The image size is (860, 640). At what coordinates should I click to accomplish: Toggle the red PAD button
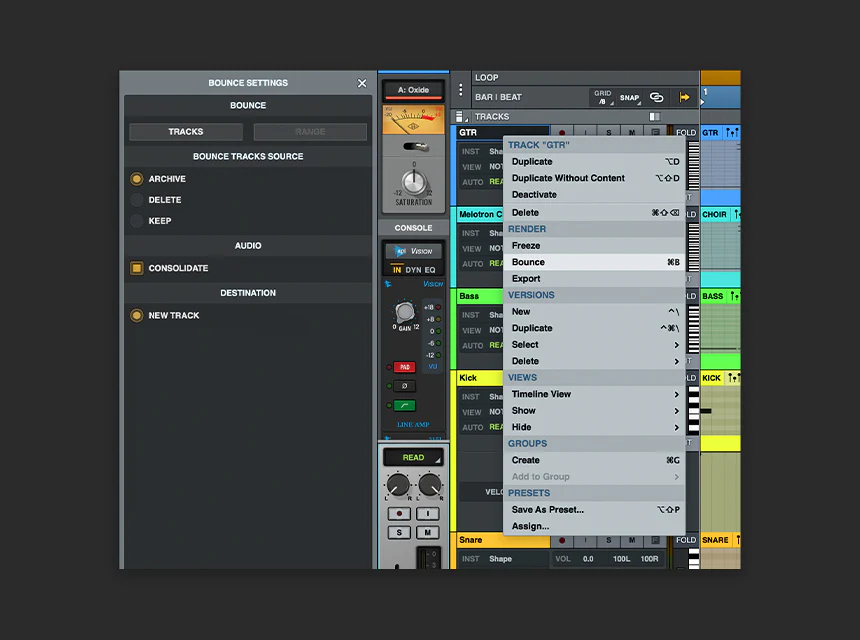click(x=405, y=367)
